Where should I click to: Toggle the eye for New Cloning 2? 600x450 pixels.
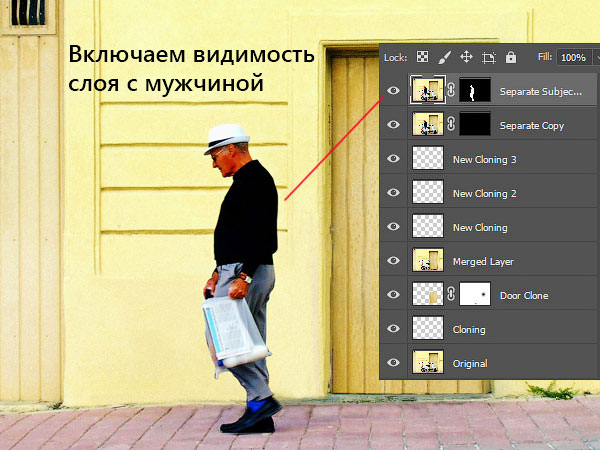click(393, 192)
